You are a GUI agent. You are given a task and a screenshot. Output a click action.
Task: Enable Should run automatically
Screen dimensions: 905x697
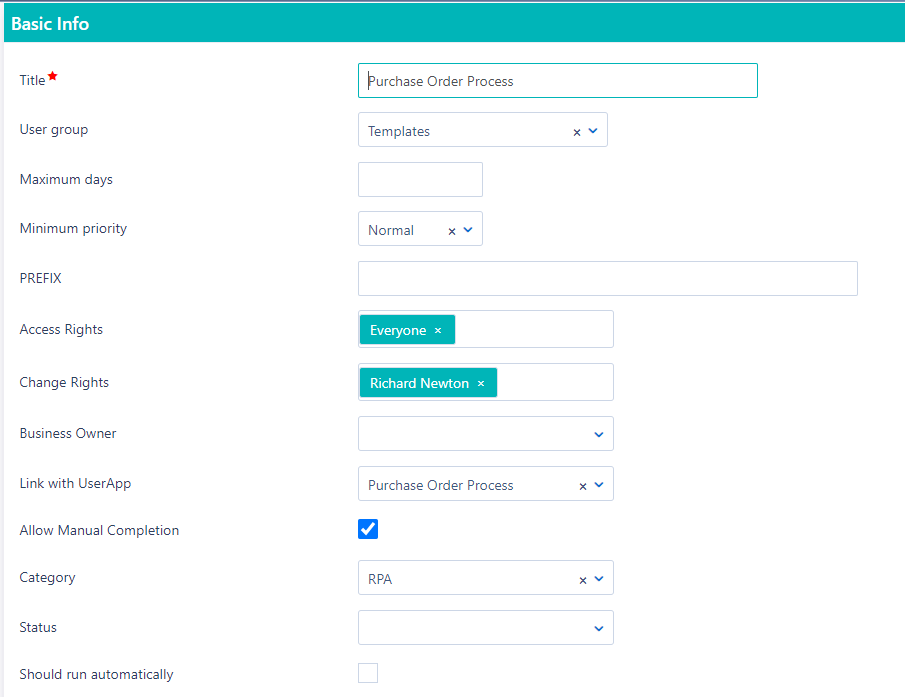coord(367,673)
